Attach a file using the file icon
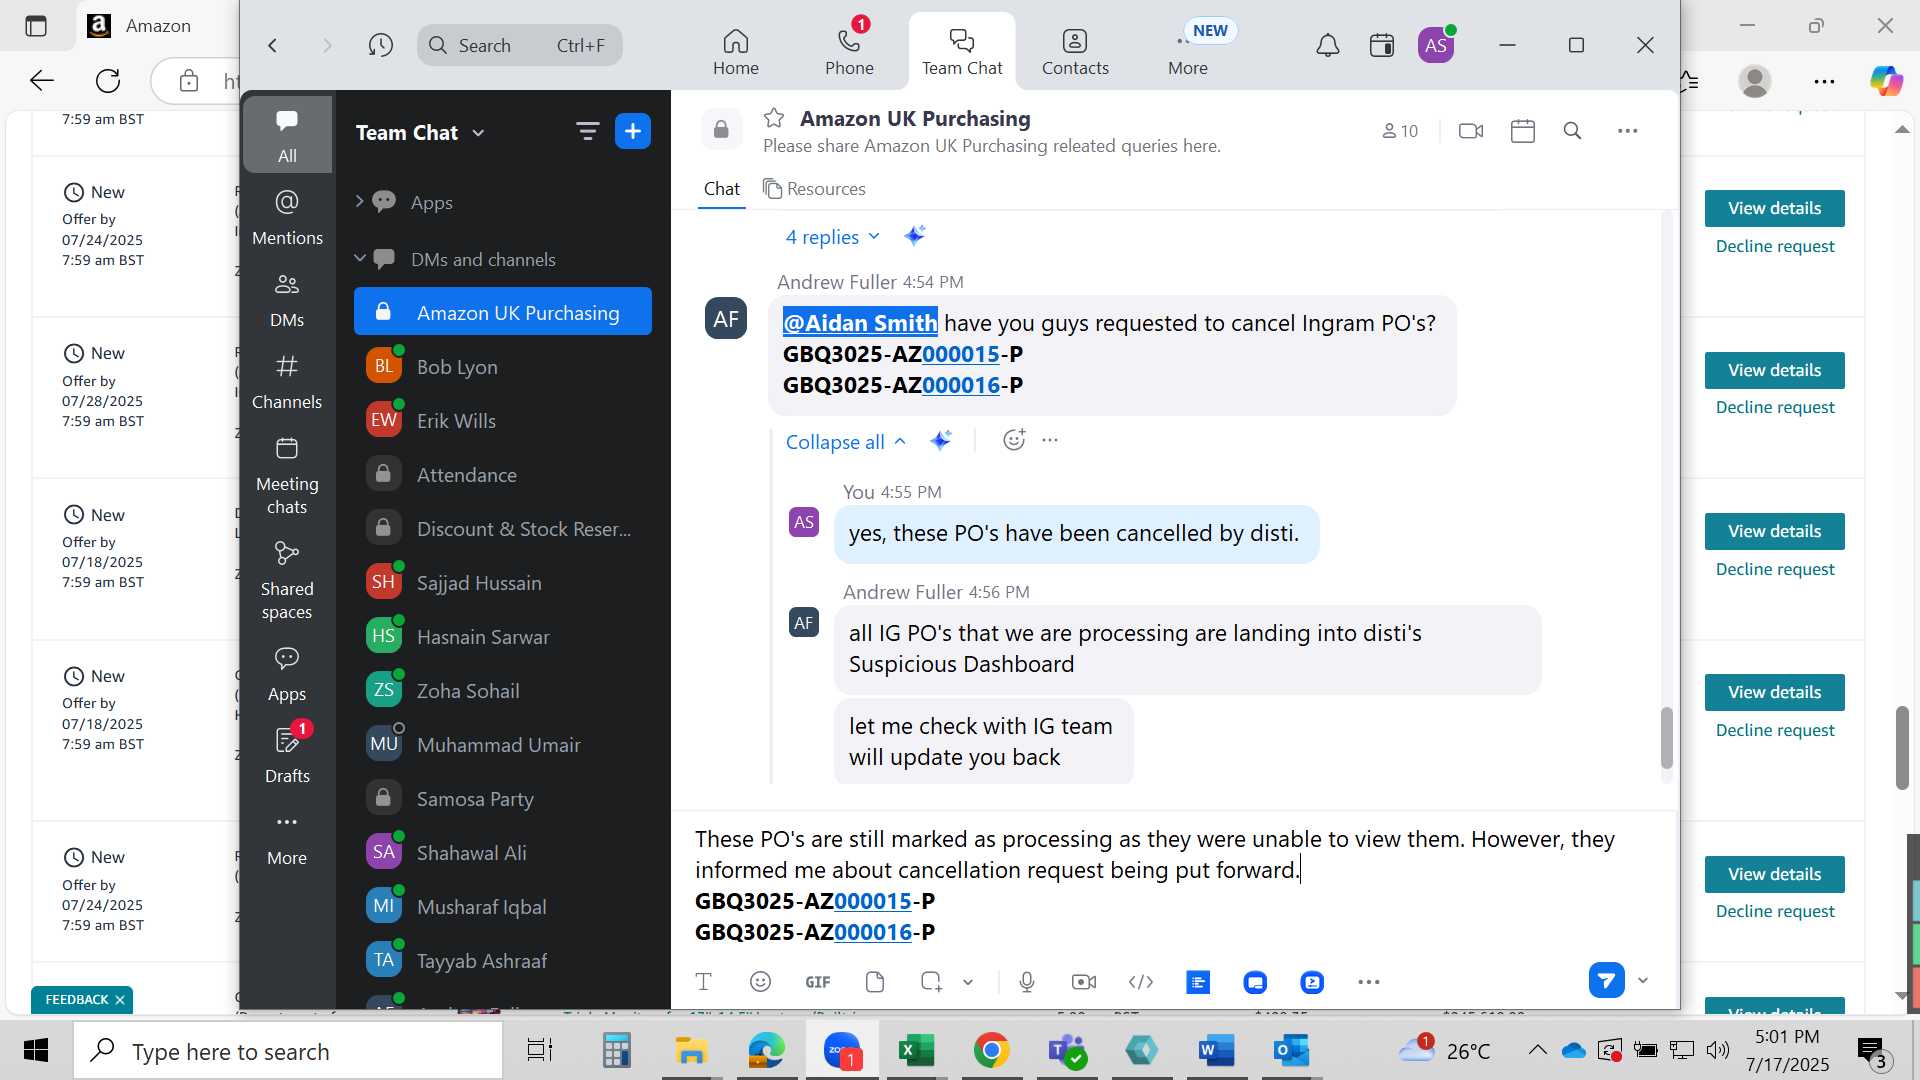The height and width of the screenshot is (1080, 1920). coord(875,982)
